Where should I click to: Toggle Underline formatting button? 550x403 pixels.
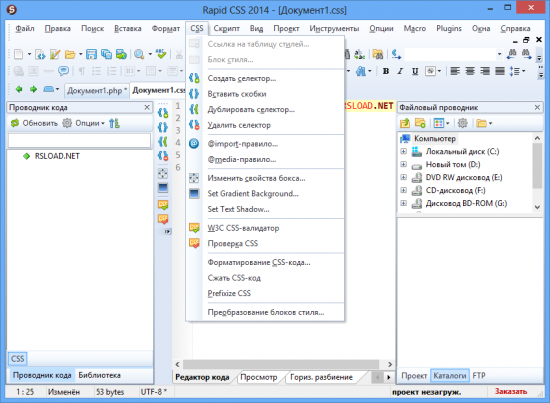(415, 71)
